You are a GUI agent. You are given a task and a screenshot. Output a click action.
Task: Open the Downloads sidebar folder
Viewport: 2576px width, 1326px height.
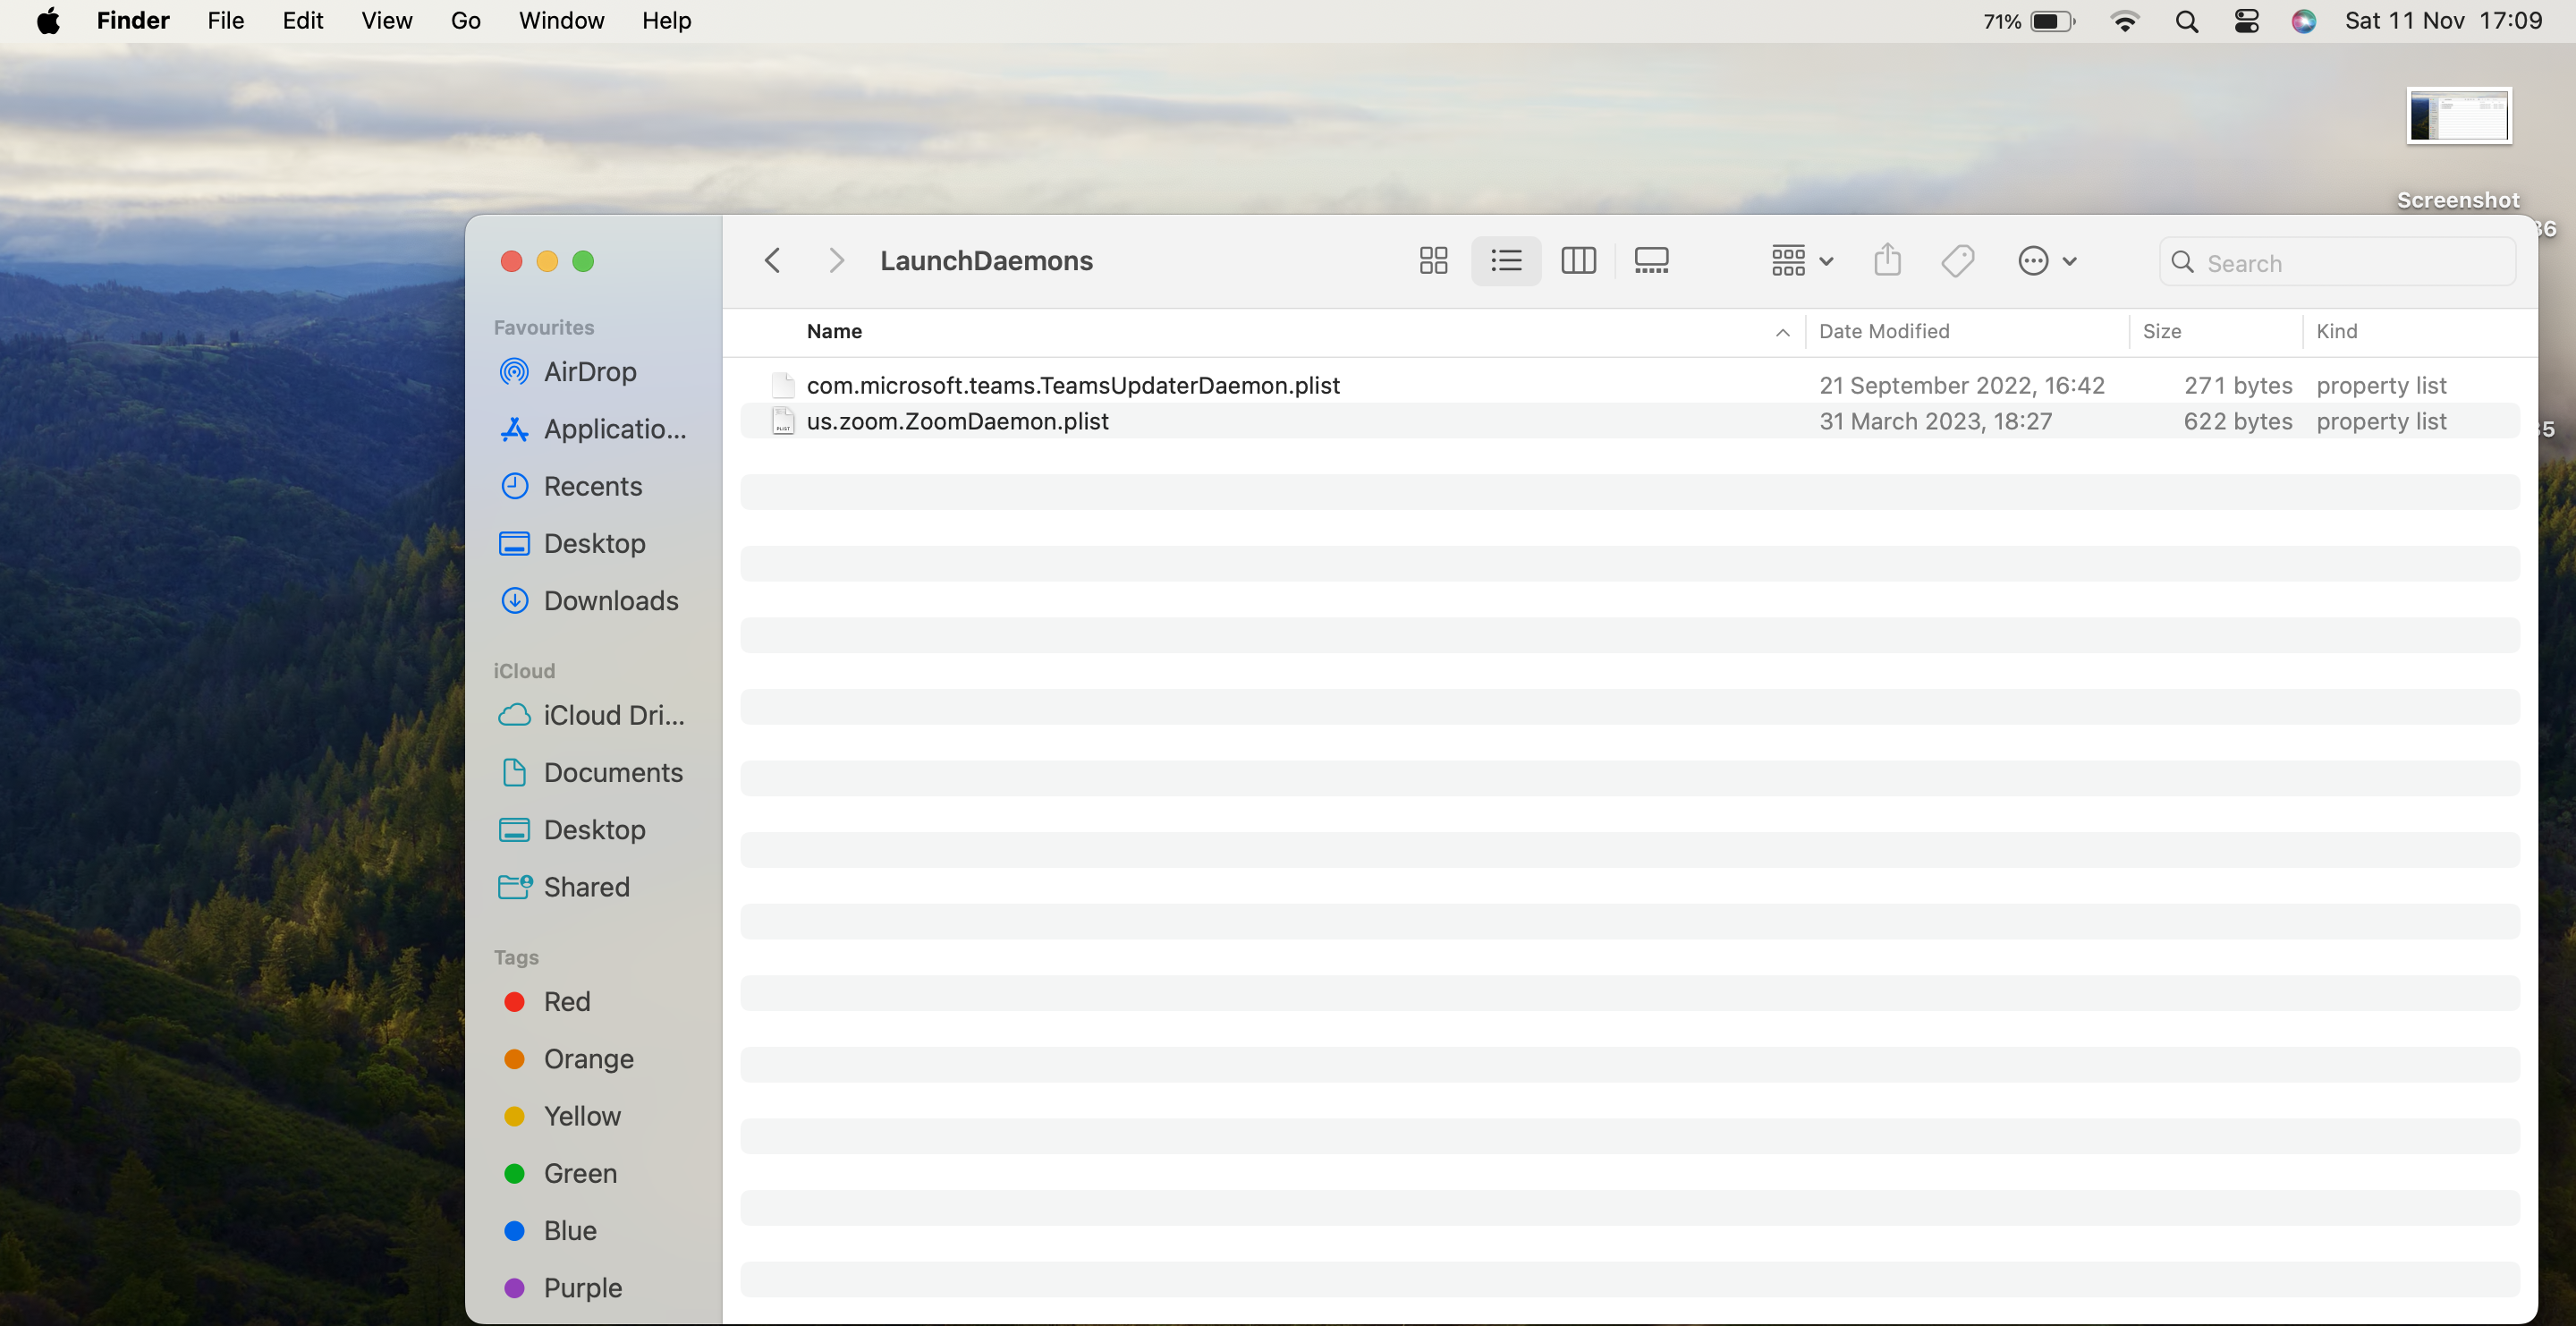(x=610, y=601)
